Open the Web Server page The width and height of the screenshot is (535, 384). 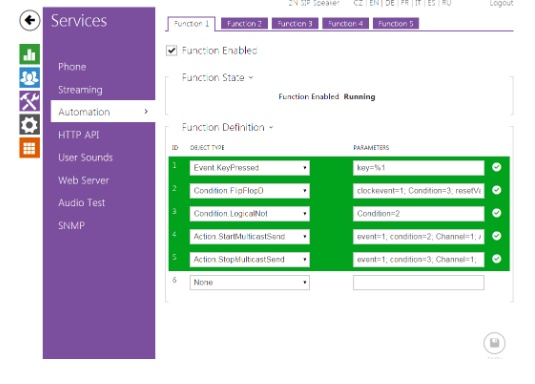pyautogui.click(x=84, y=180)
